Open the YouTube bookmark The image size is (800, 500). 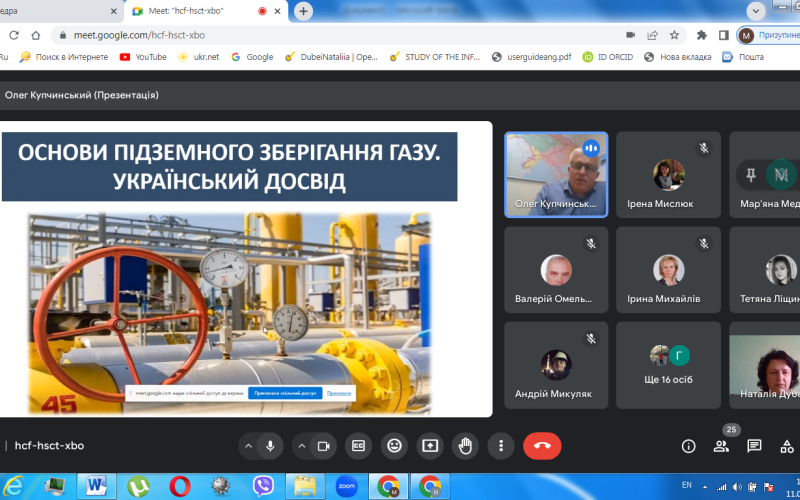coord(143,57)
